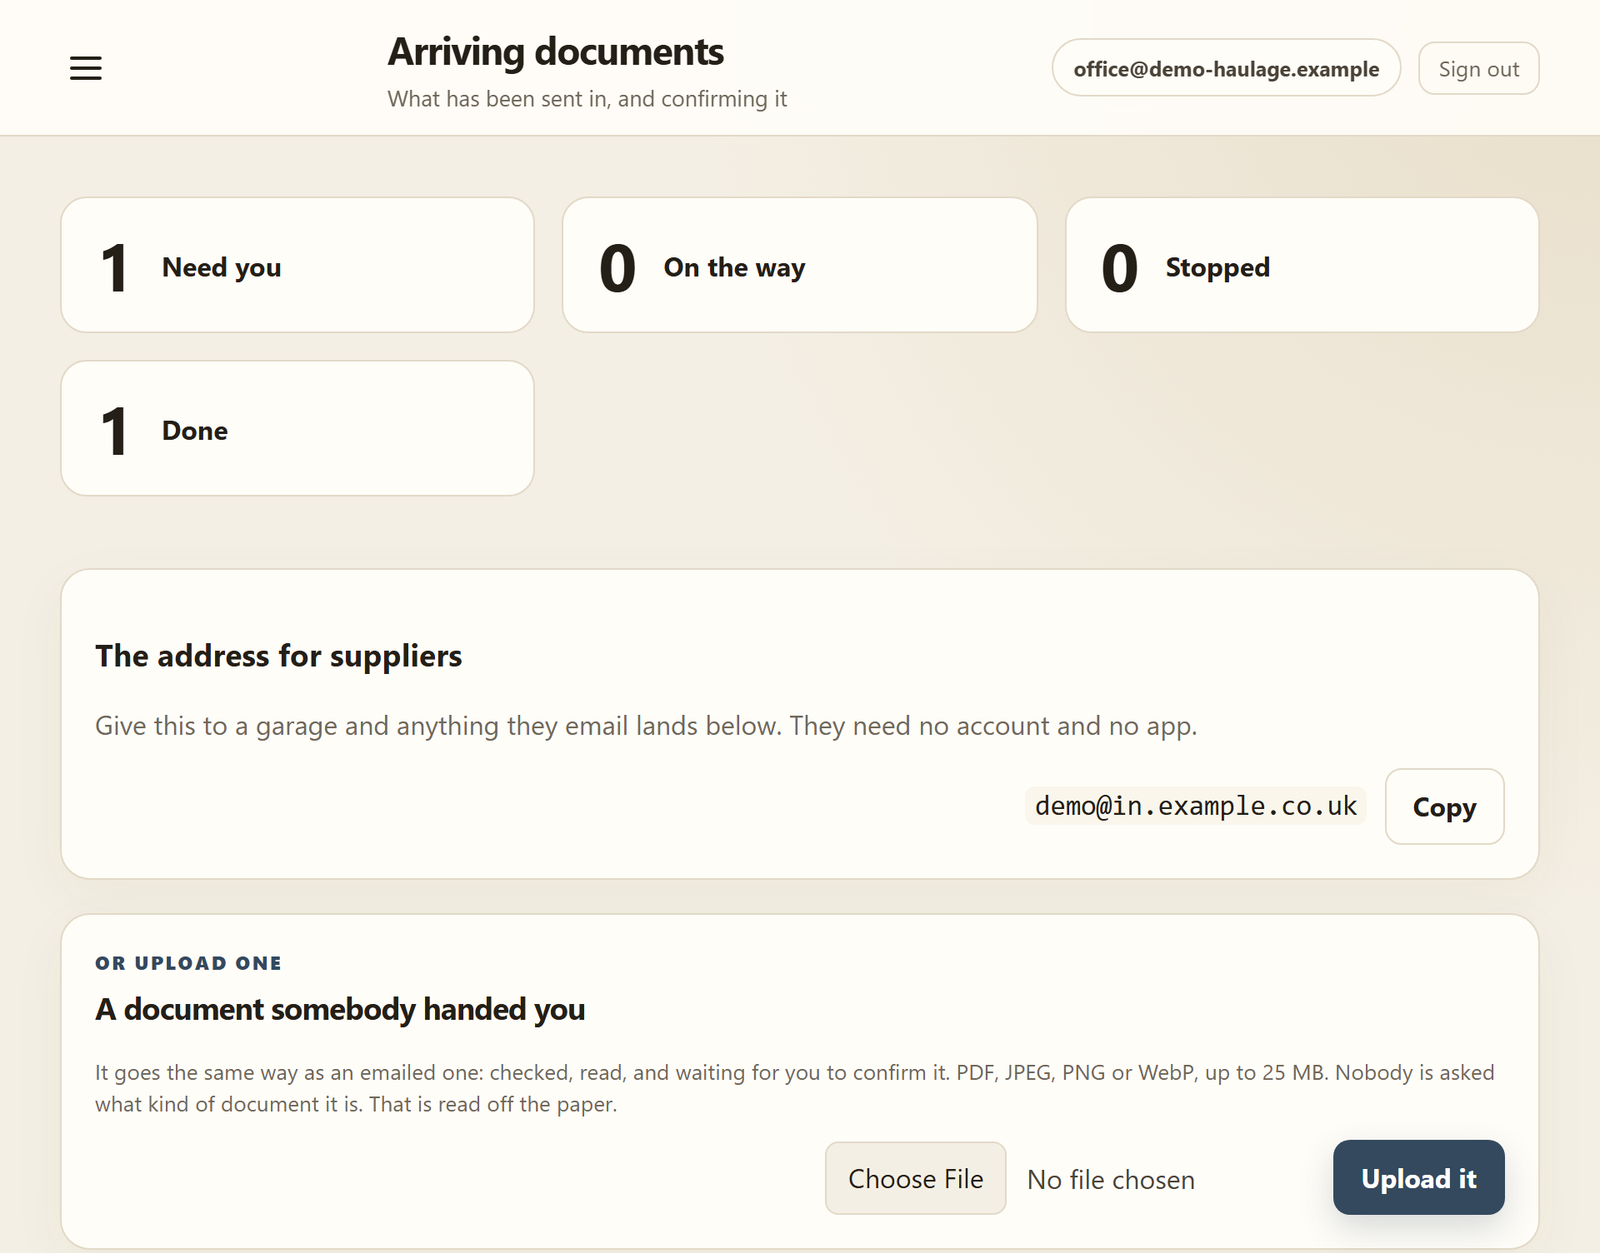Click the subtitle What has been sent in
This screenshot has height=1253, width=1600.
tap(587, 99)
